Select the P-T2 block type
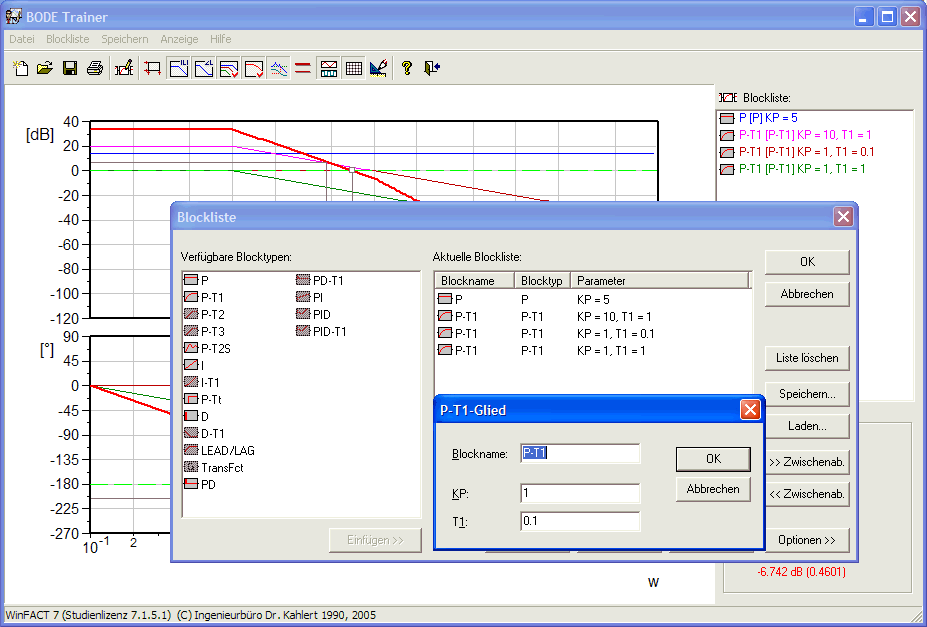This screenshot has height=627, width=927. click(205, 314)
